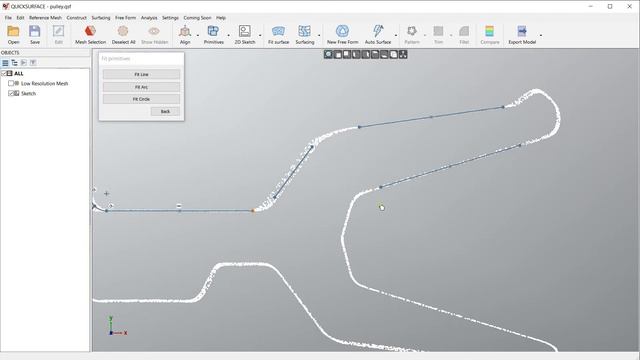The height and width of the screenshot is (360, 640).
Task: Click the Fit surface tool
Action: [278, 35]
